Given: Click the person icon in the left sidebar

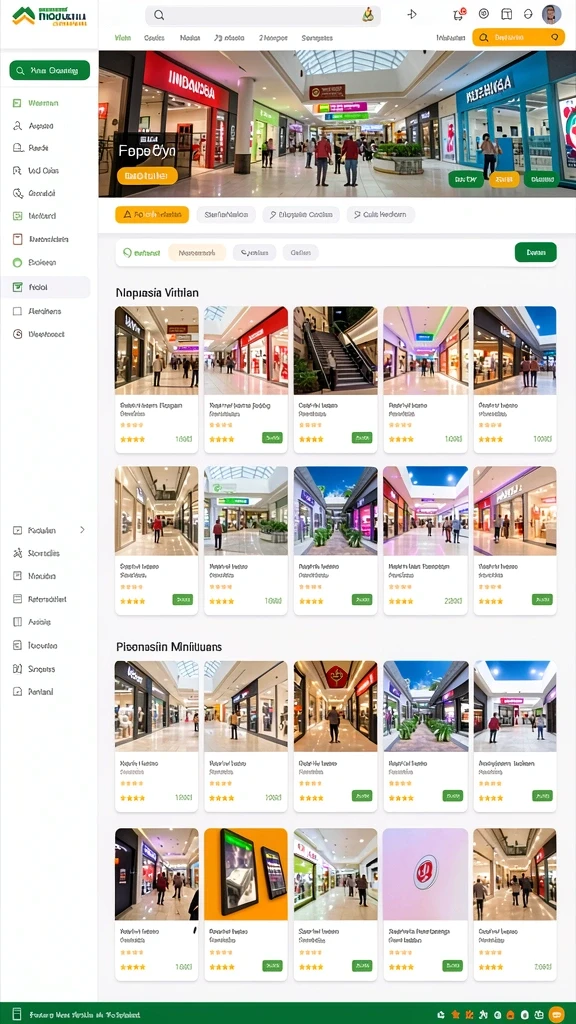Looking at the screenshot, I should (18, 125).
